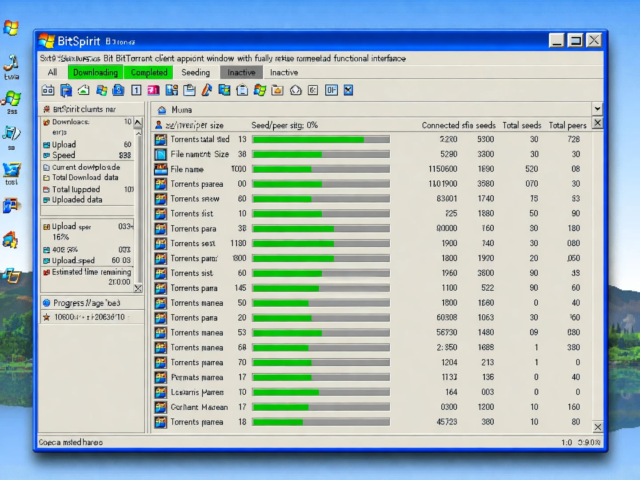
Task: Select 'Torrents sist' row with size 60
Action: click(x=371, y=273)
